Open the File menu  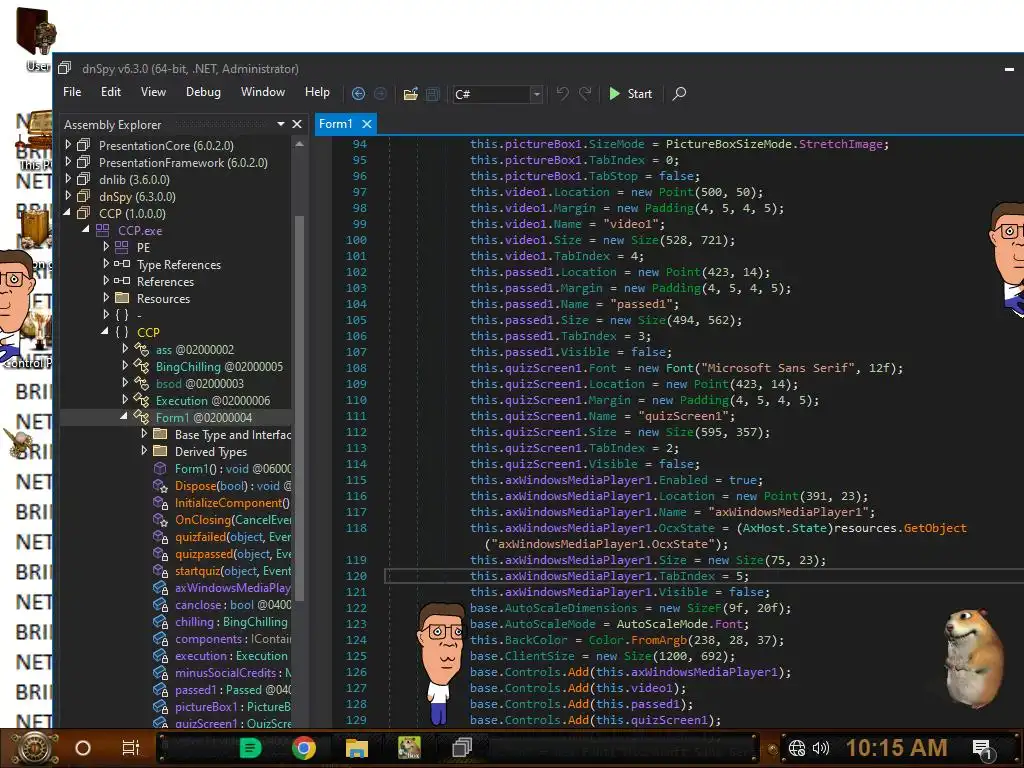coord(72,92)
